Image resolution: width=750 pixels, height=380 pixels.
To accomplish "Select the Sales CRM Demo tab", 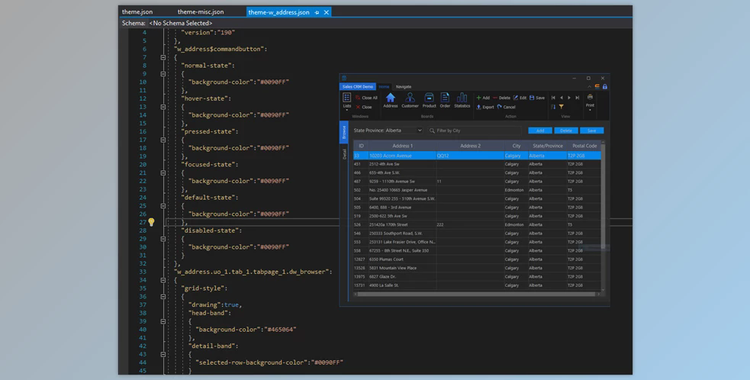I will coord(358,87).
